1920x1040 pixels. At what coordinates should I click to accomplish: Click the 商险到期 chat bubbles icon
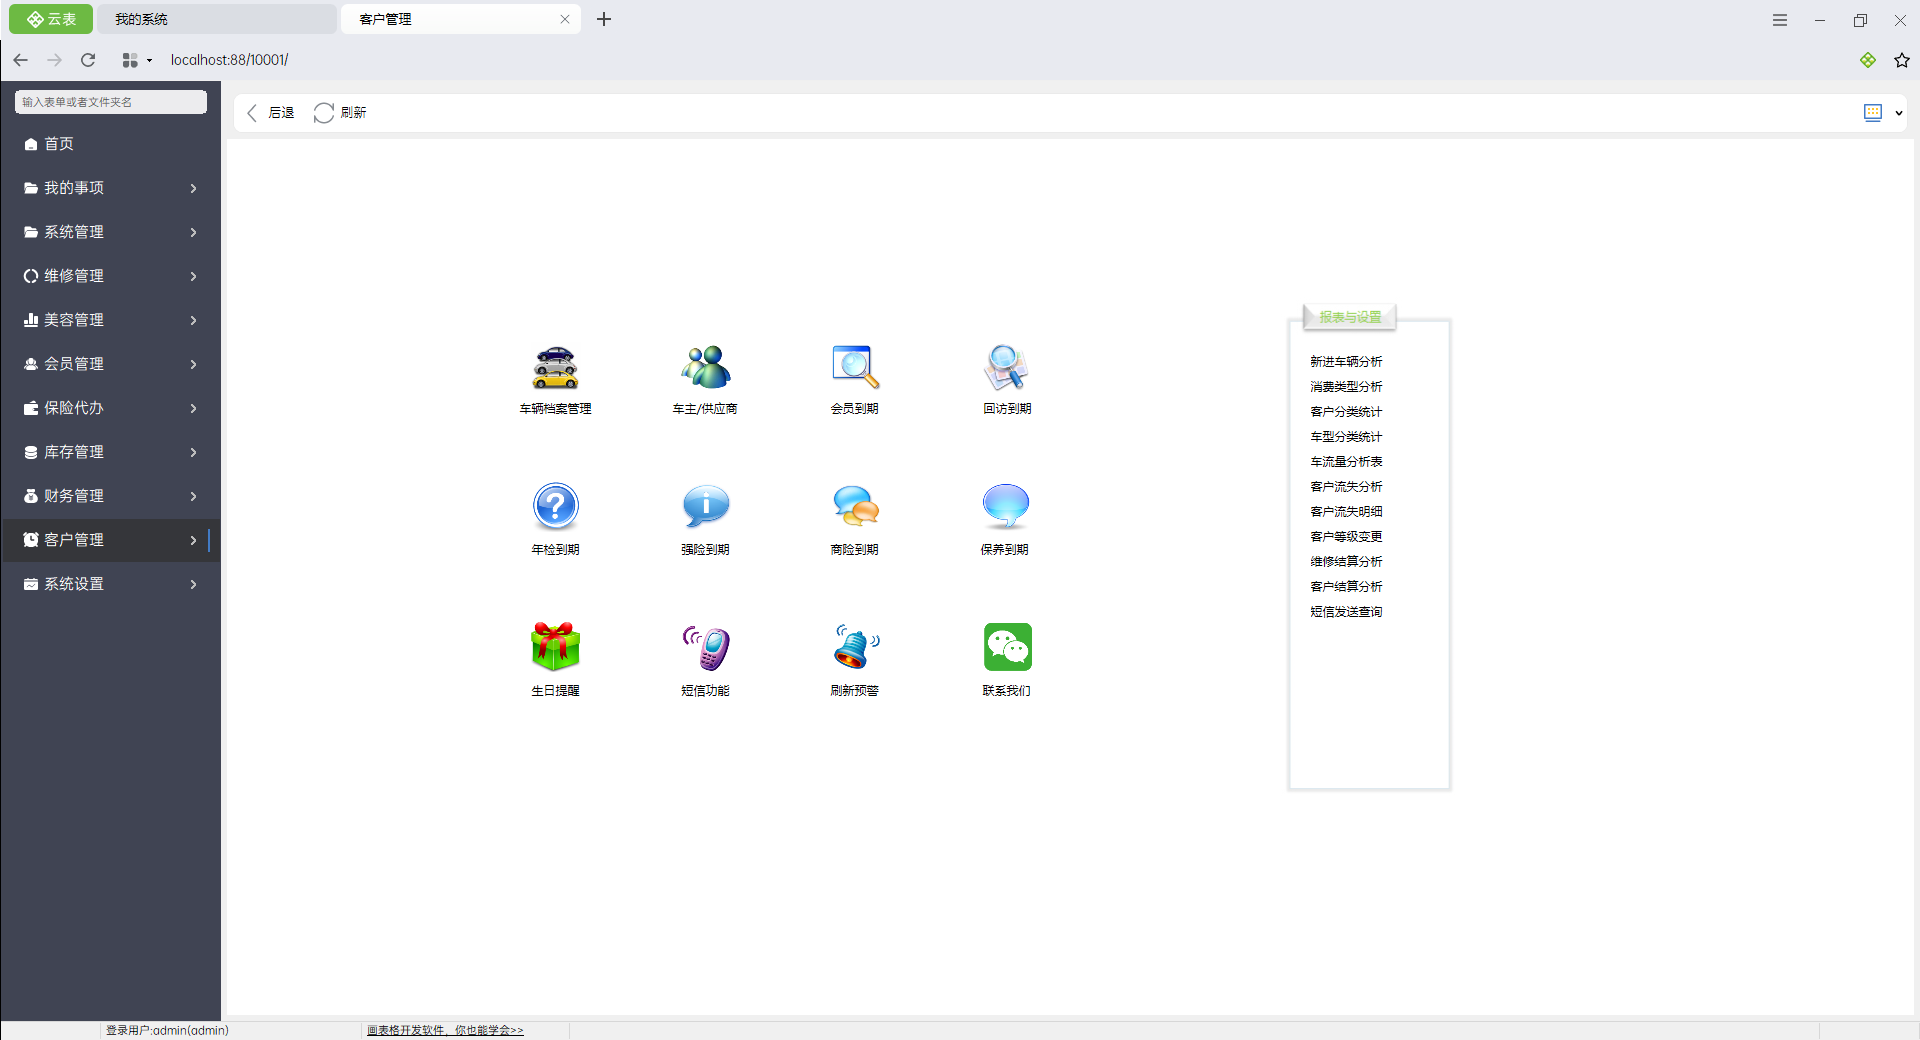(x=855, y=507)
